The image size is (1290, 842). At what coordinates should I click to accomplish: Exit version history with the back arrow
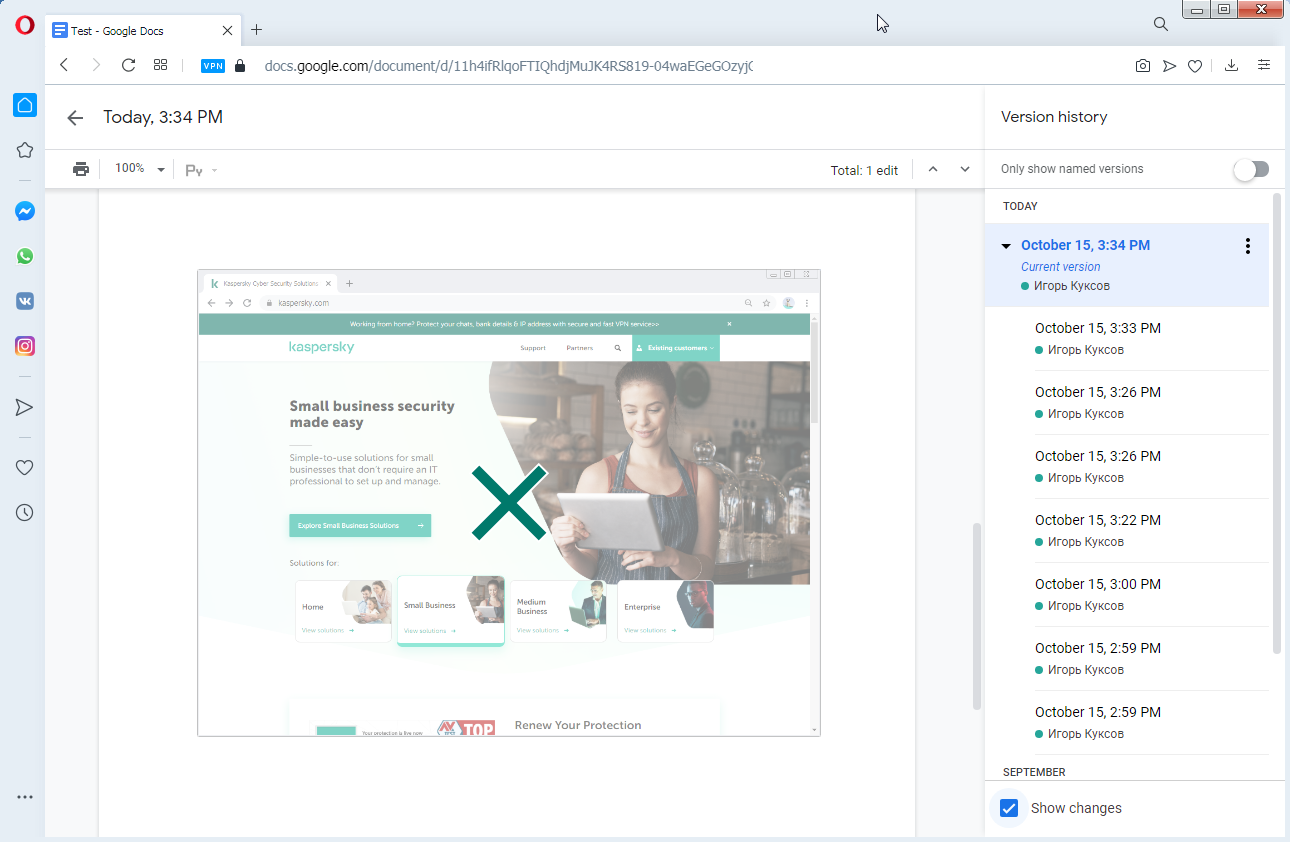[x=75, y=118]
